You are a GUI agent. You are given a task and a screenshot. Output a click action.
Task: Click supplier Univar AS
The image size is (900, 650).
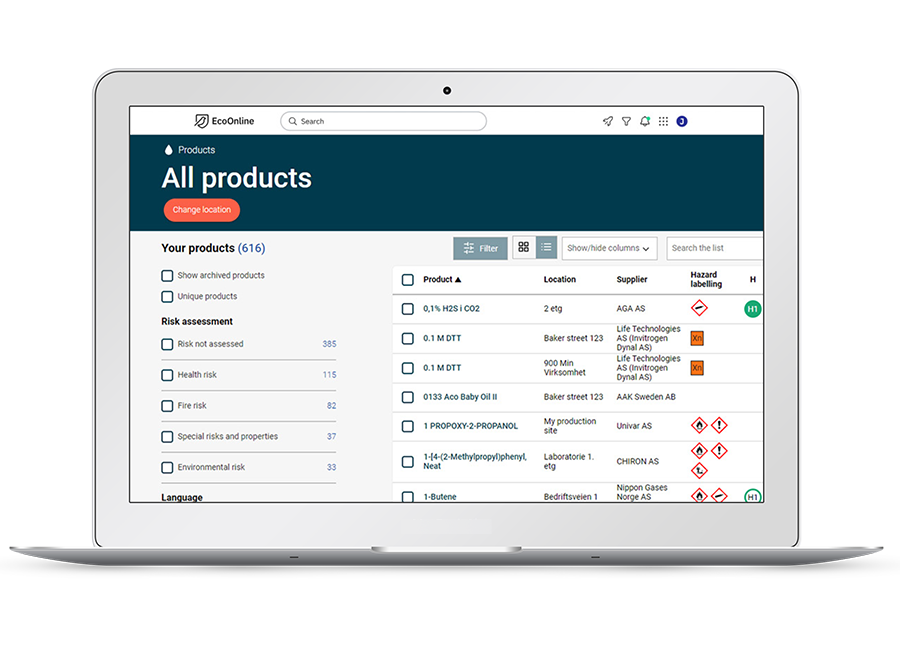(634, 426)
